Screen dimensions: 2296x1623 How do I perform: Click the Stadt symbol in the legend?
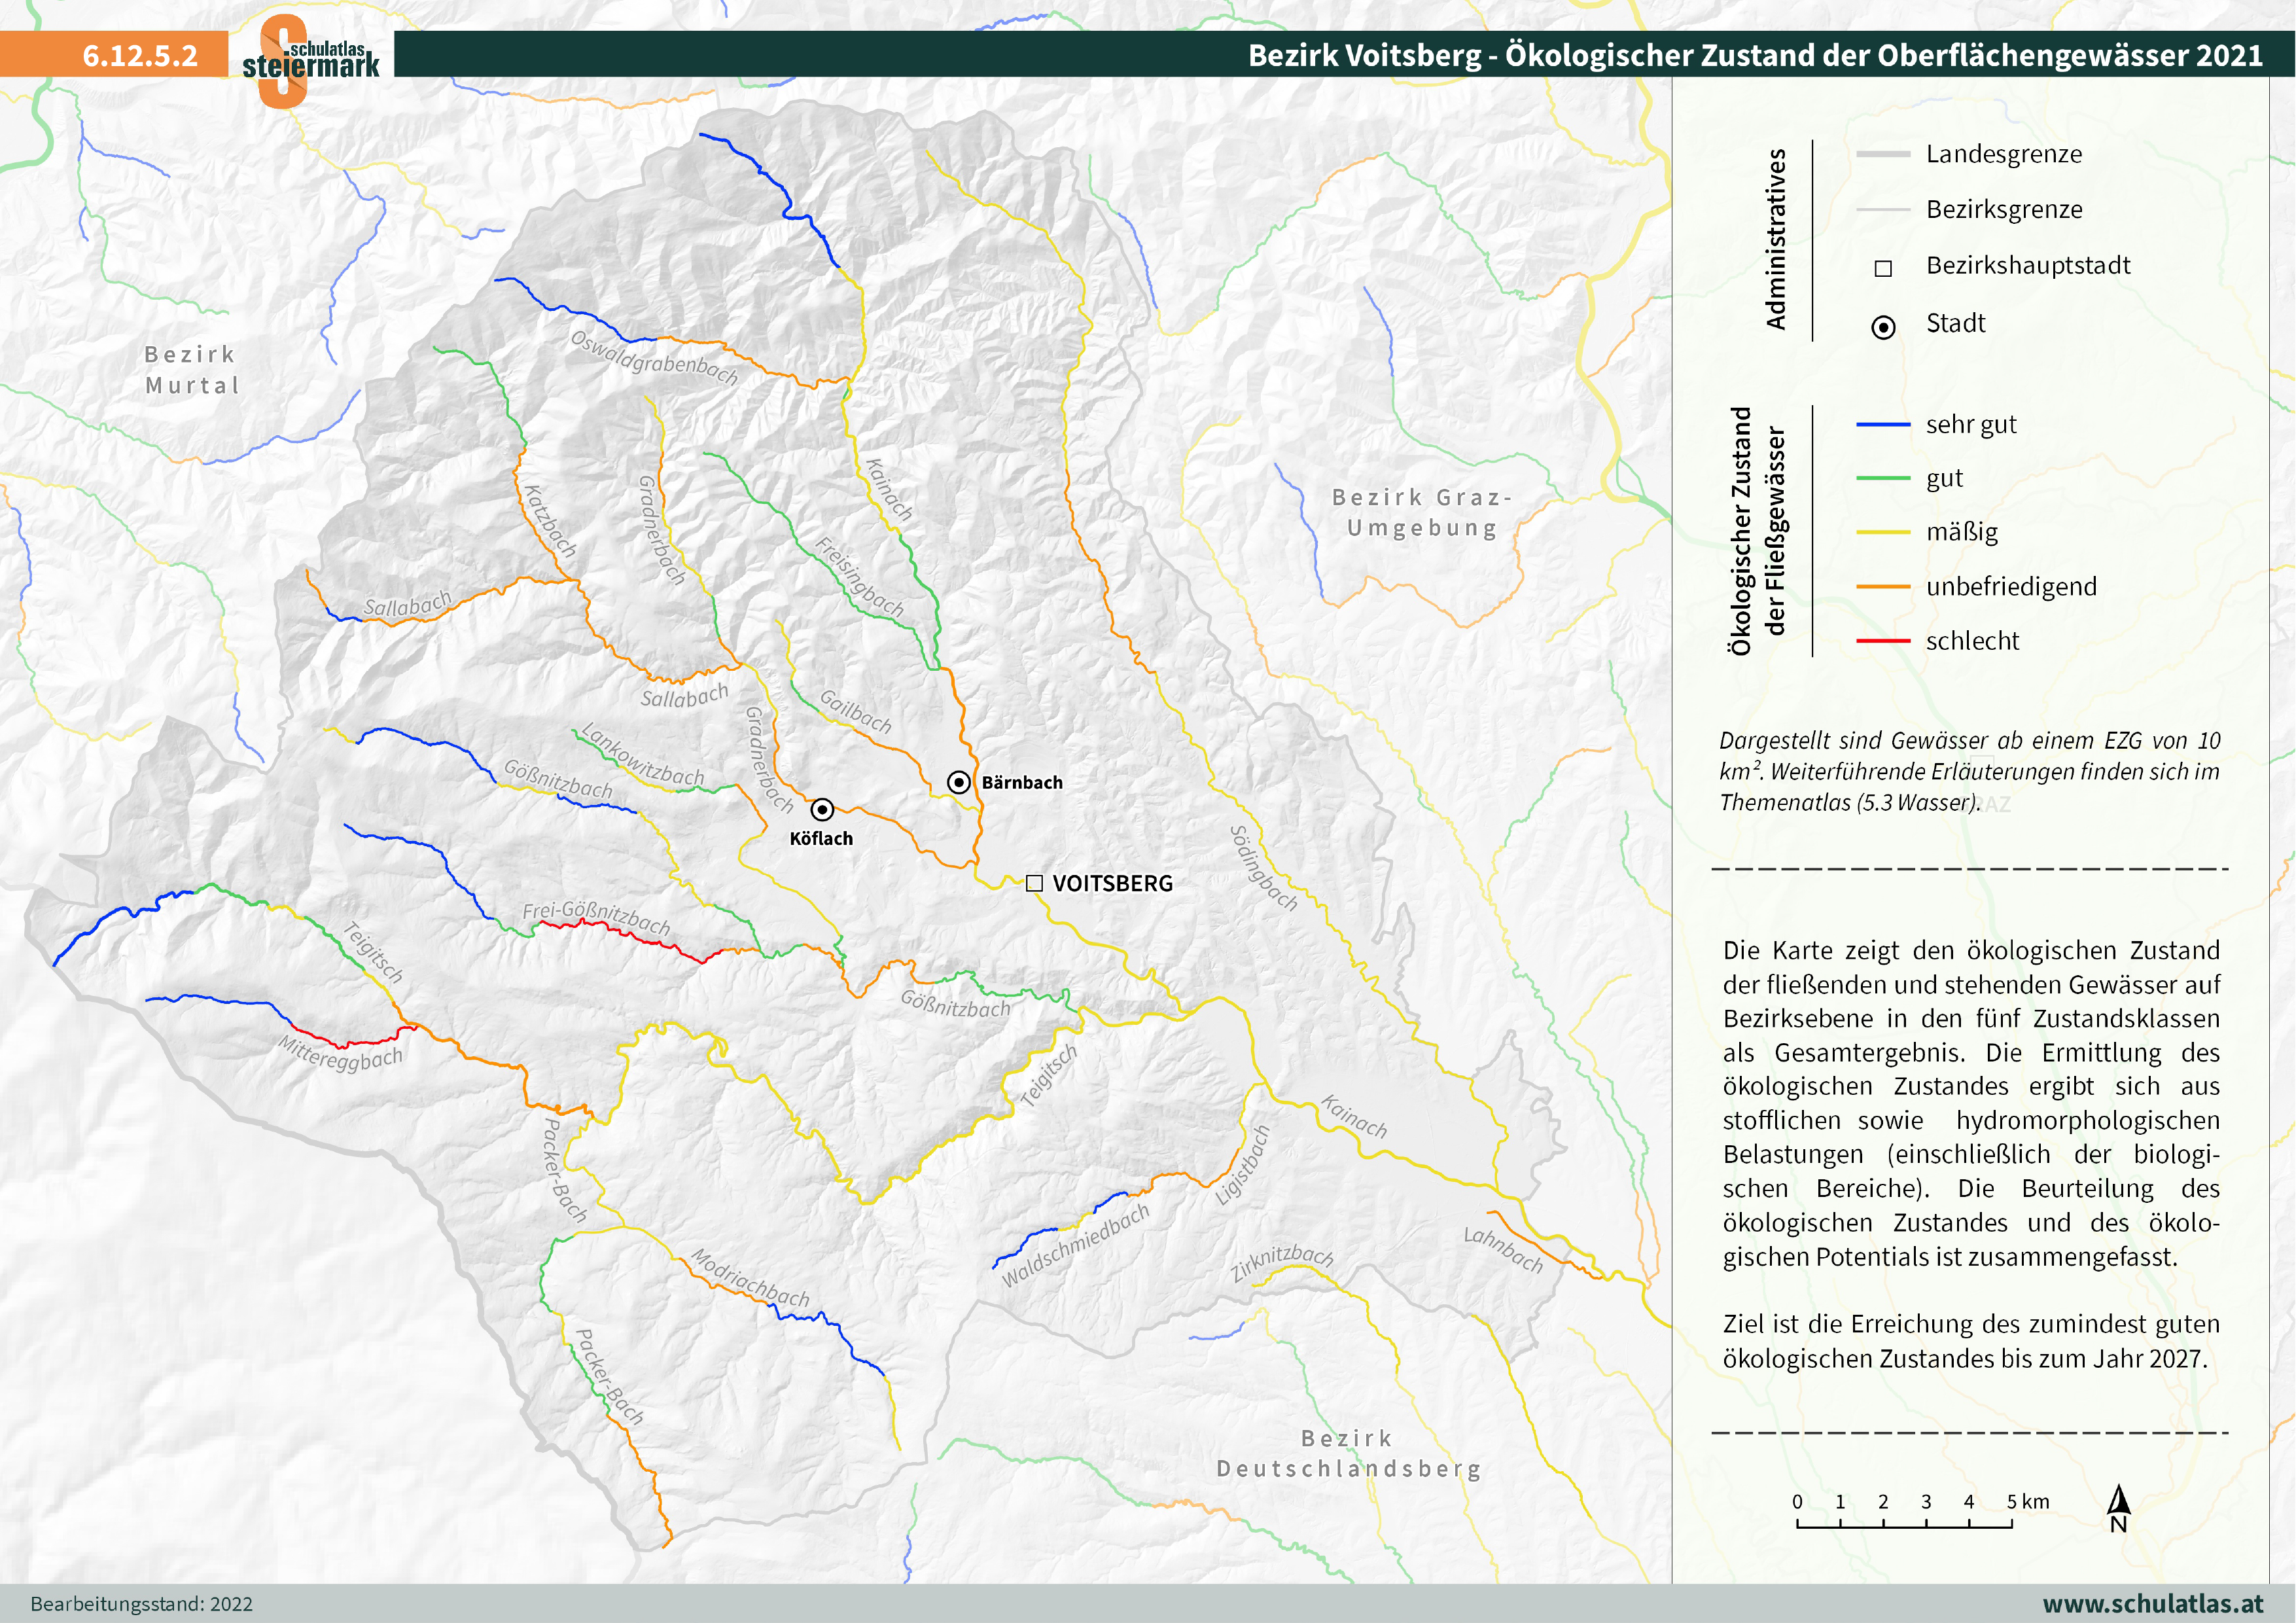click(x=1883, y=327)
